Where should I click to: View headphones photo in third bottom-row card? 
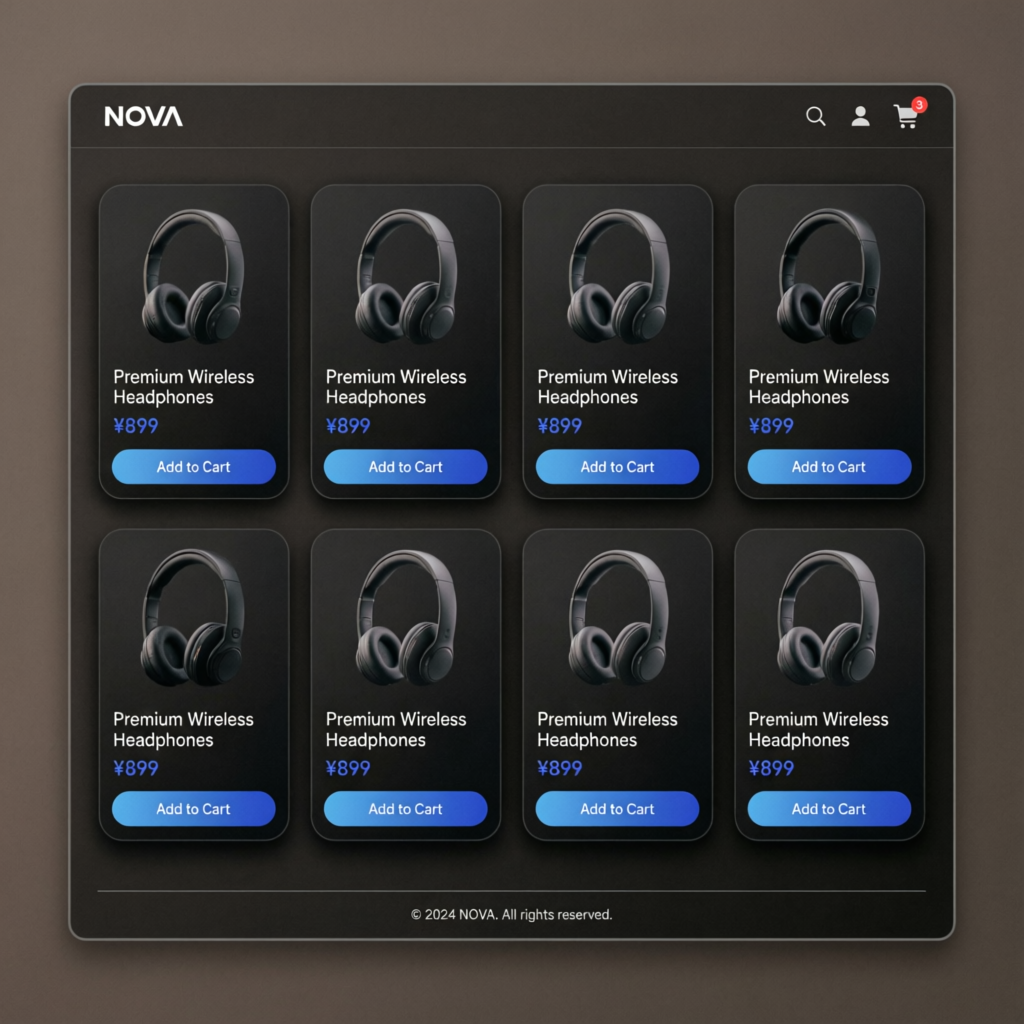tap(617, 619)
